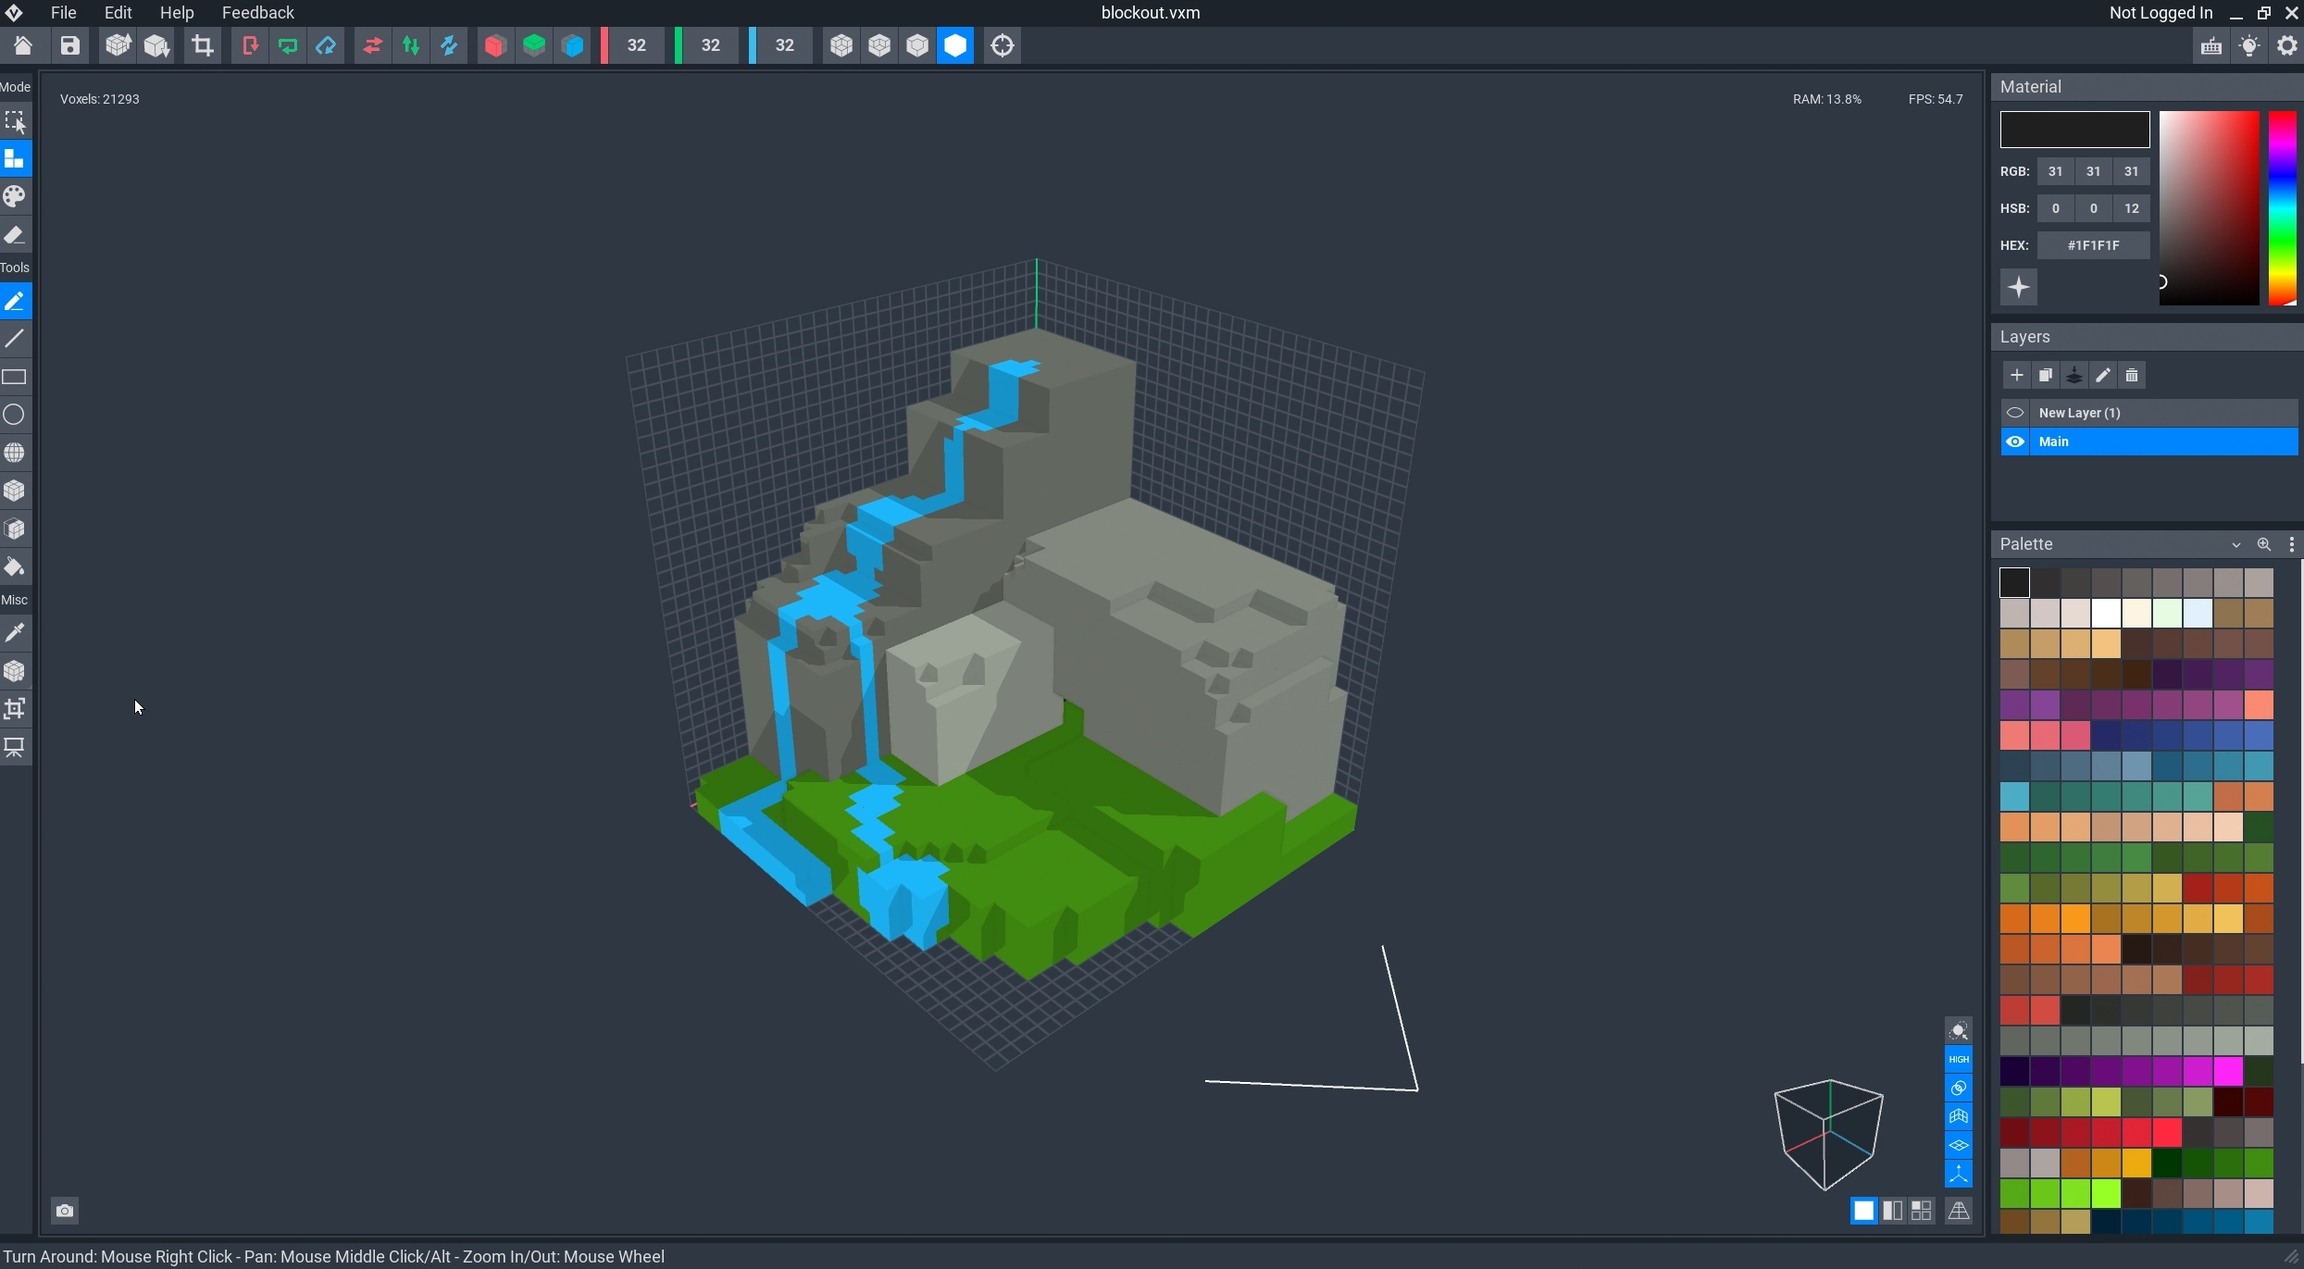Pick the Circle shape tool

(15, 415)
